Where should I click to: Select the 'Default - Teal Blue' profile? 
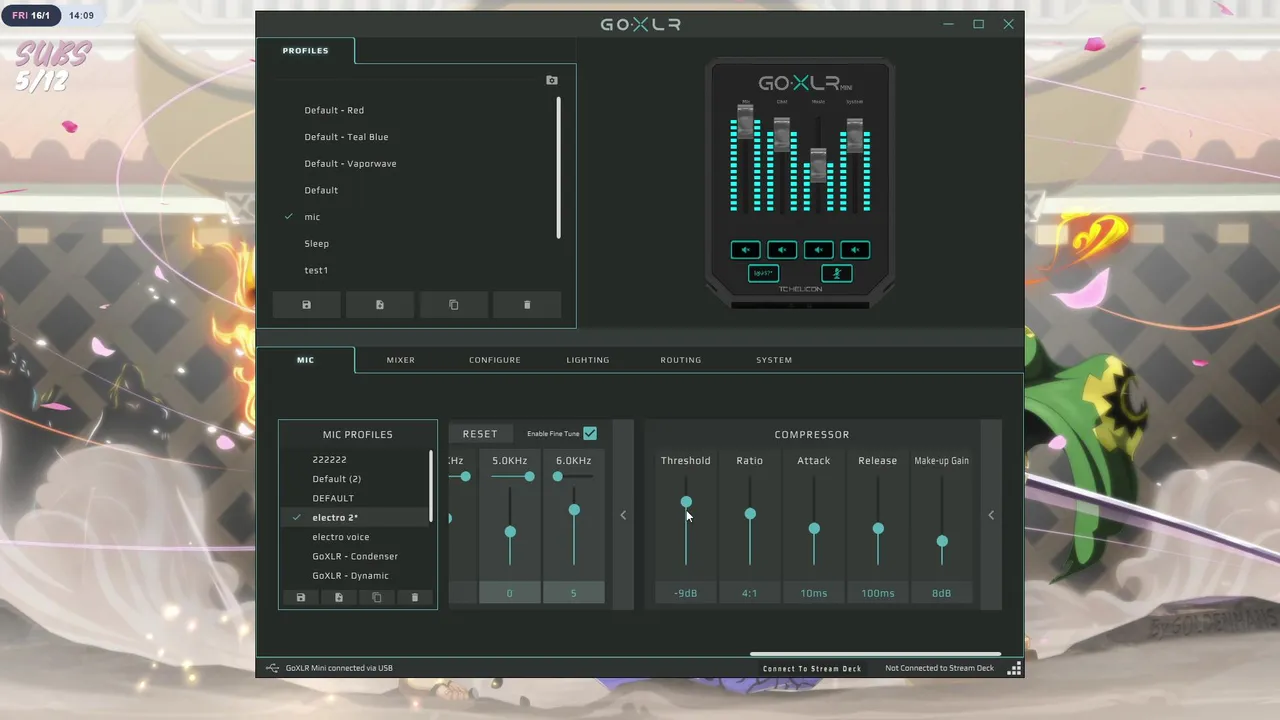(x=346, y=137)
